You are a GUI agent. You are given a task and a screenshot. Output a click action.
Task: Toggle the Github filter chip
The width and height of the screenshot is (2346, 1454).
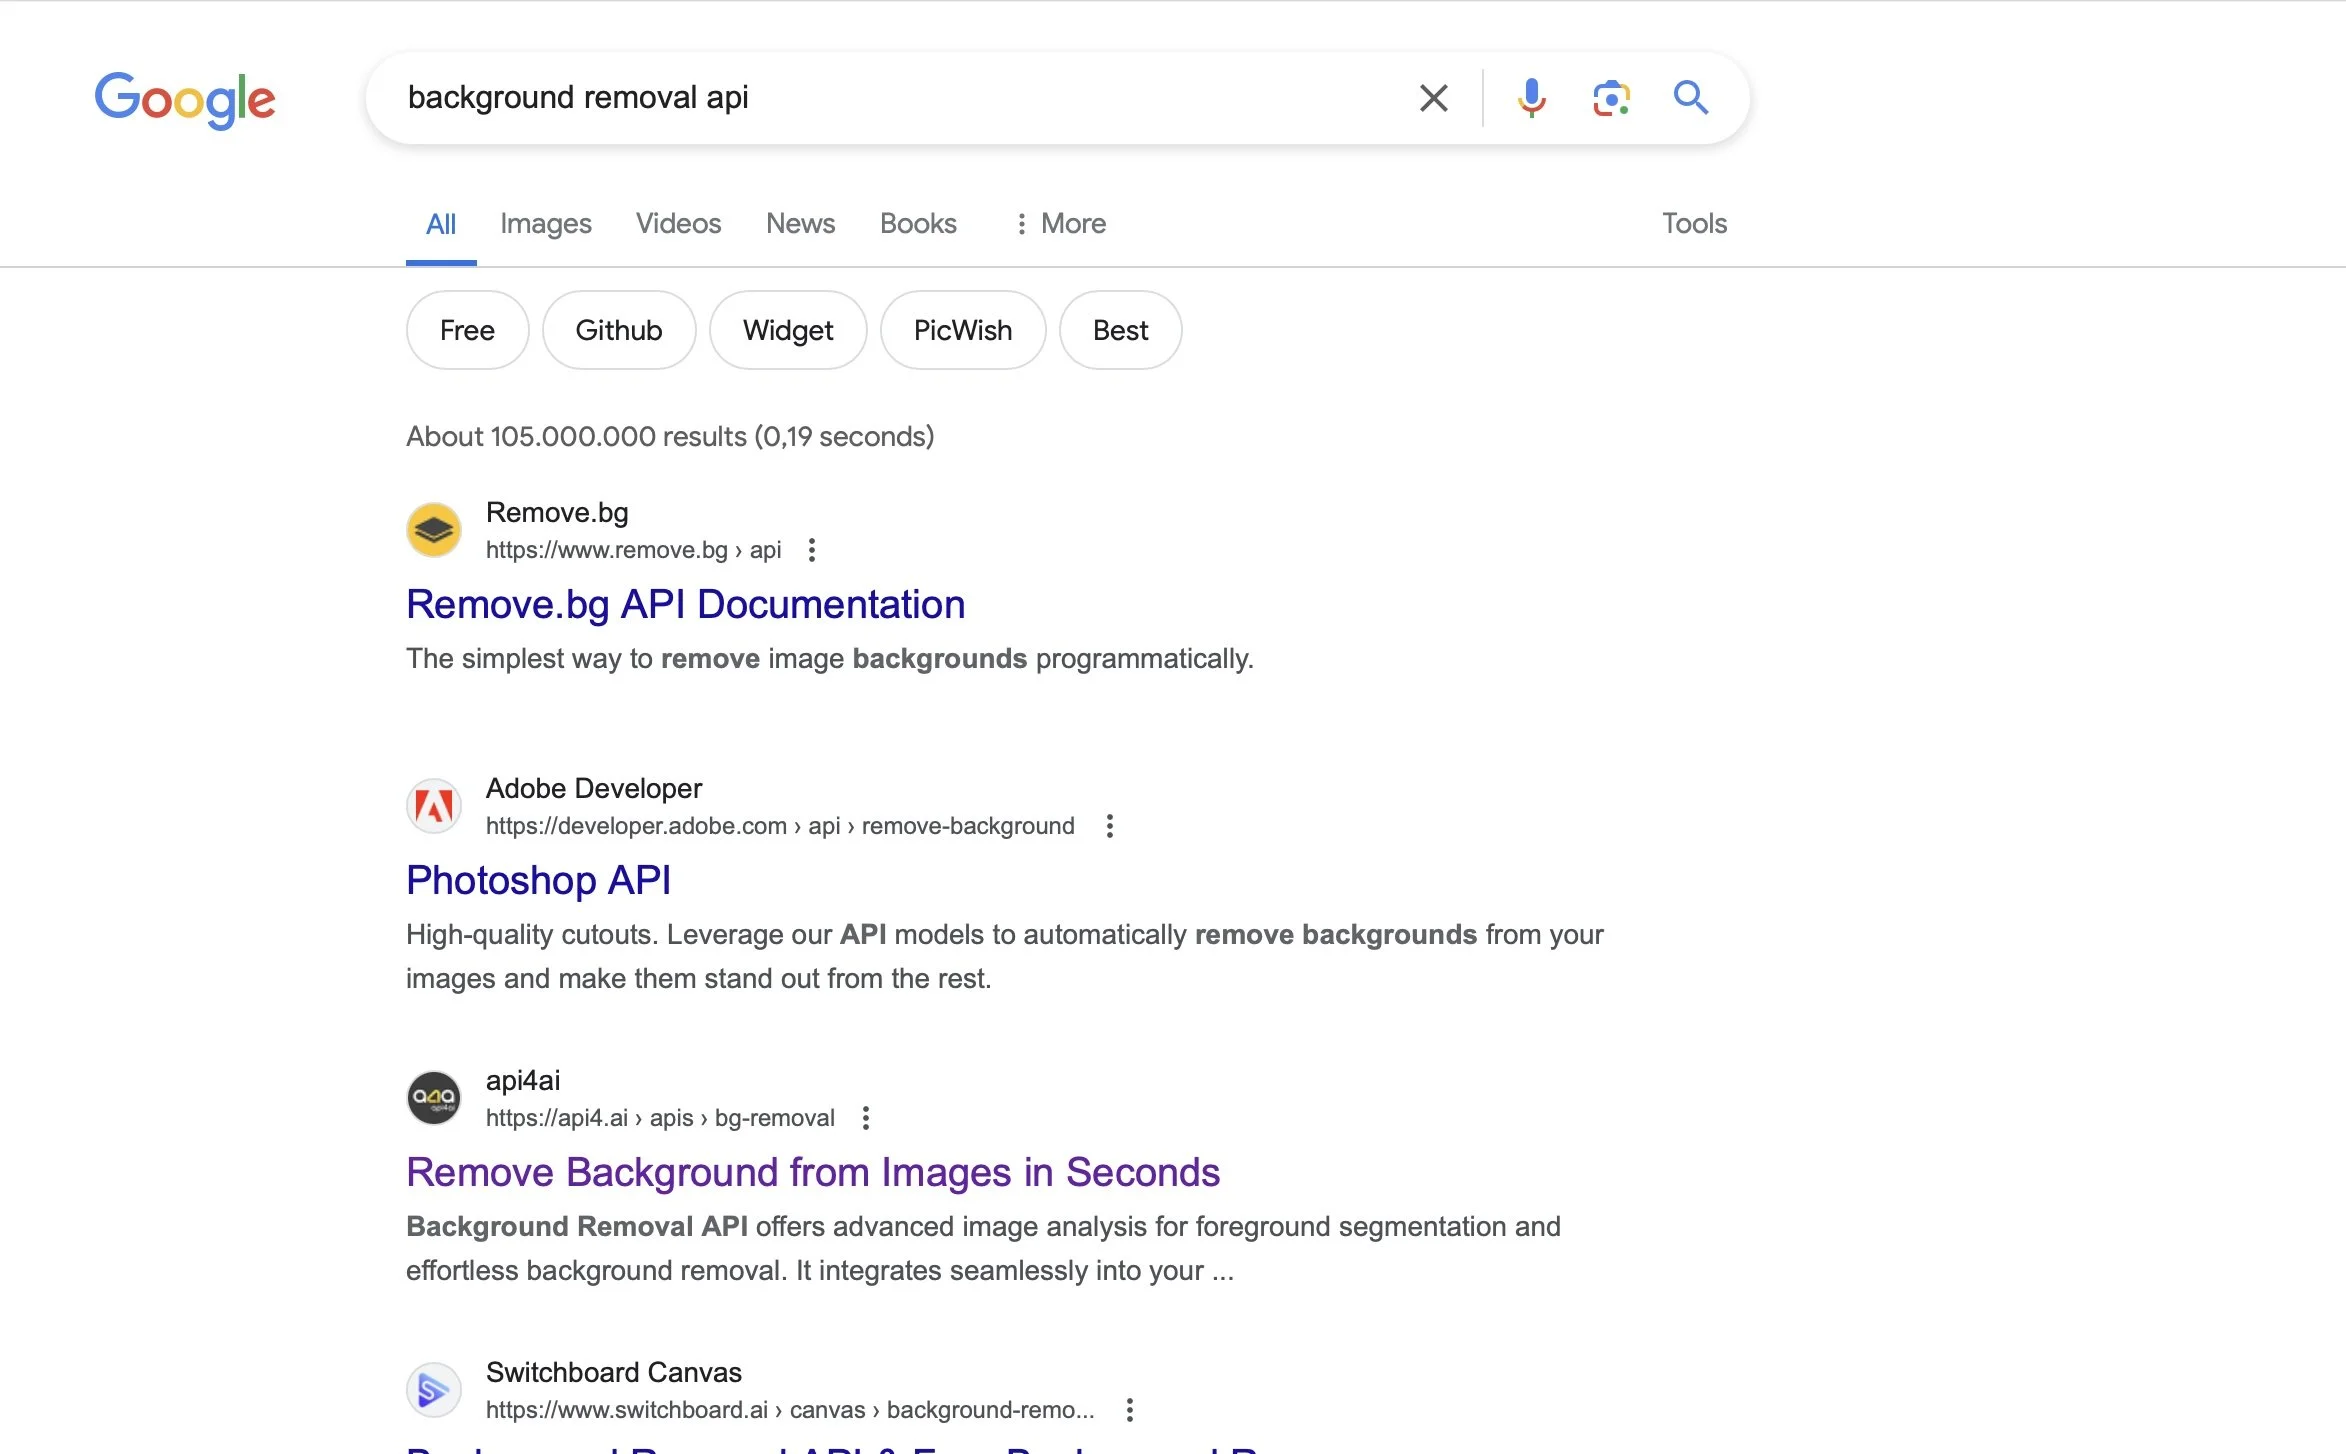[x=618, y=330]
